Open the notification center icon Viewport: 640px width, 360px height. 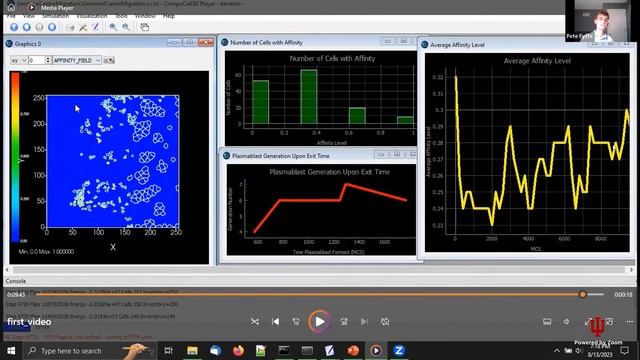coord(624,351)
